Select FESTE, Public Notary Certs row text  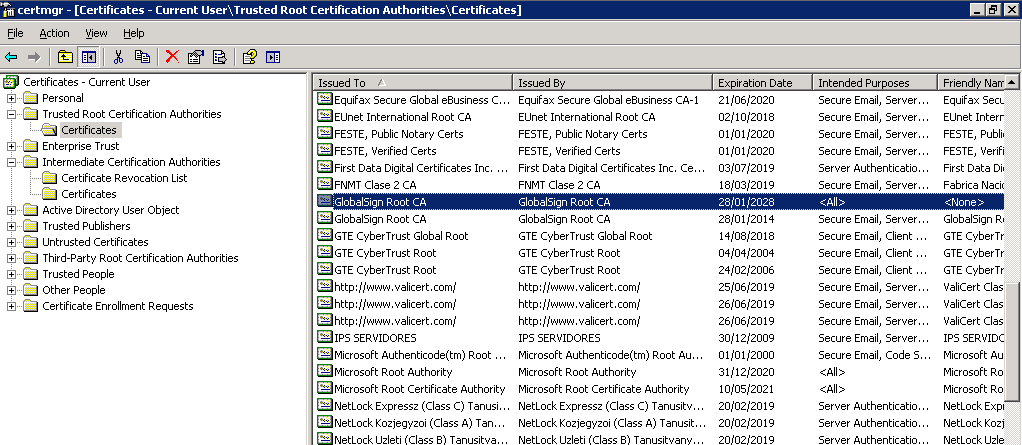pos(399,134)
